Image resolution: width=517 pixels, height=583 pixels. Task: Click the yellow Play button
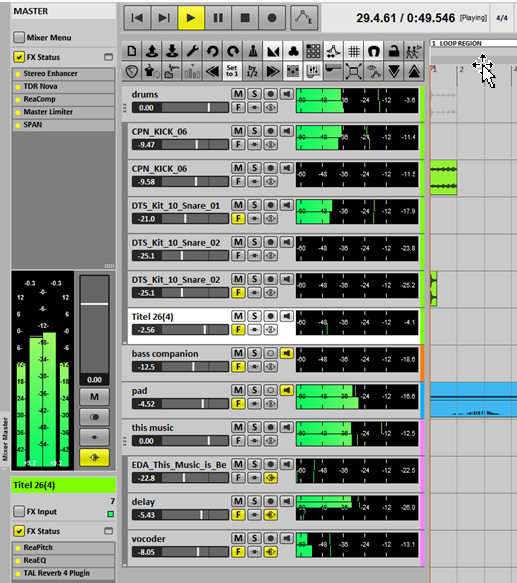tap(191, 17)
